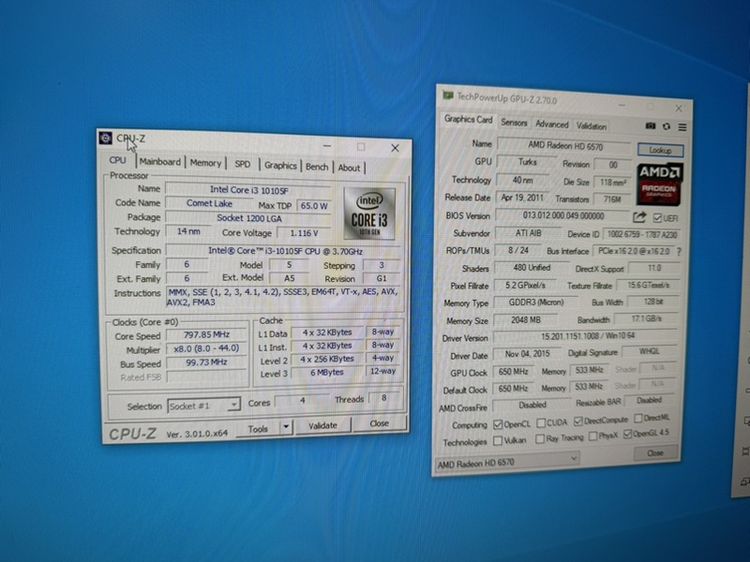Click the Package field Socket 1200 LGA
The width and height of the screenshot is (750, 562).
coord(249,218)
